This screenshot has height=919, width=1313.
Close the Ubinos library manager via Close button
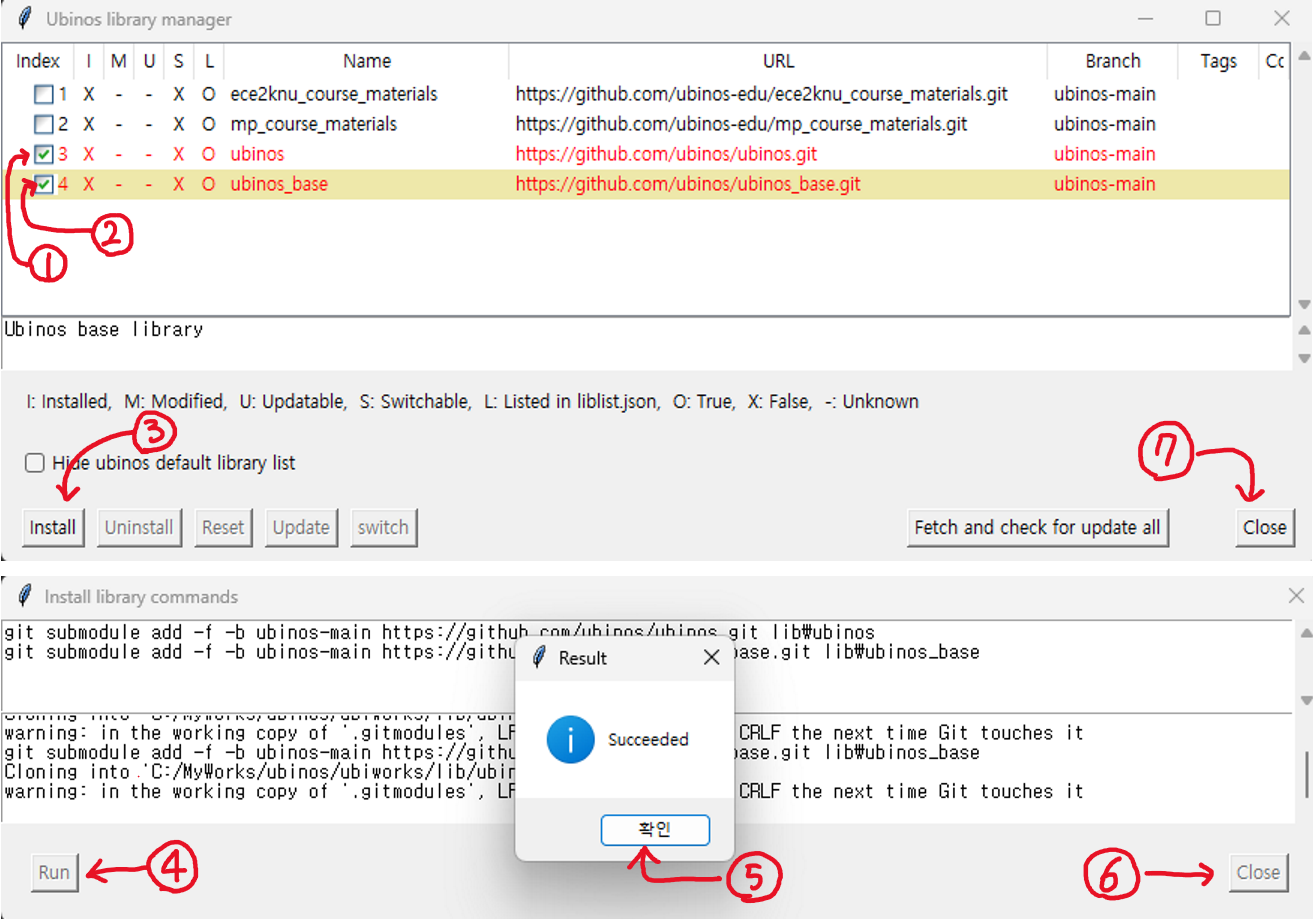(x=1264, y=527)
